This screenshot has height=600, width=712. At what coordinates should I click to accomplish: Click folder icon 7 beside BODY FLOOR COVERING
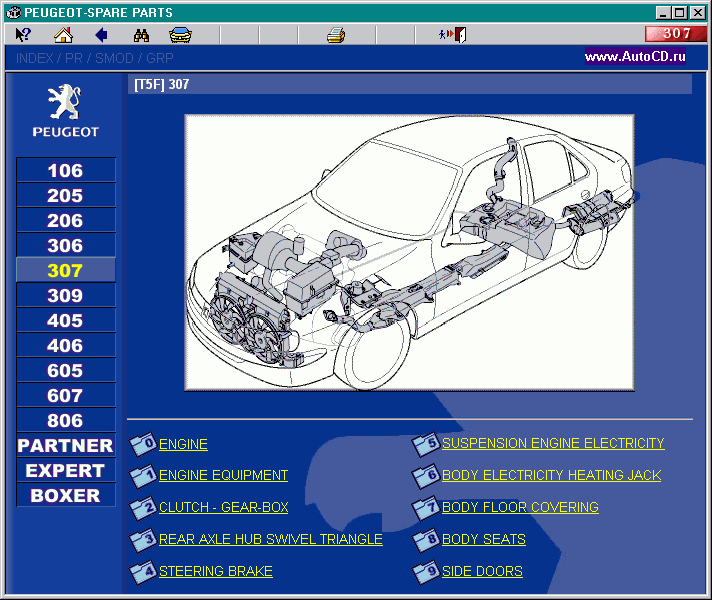point(425,507)
